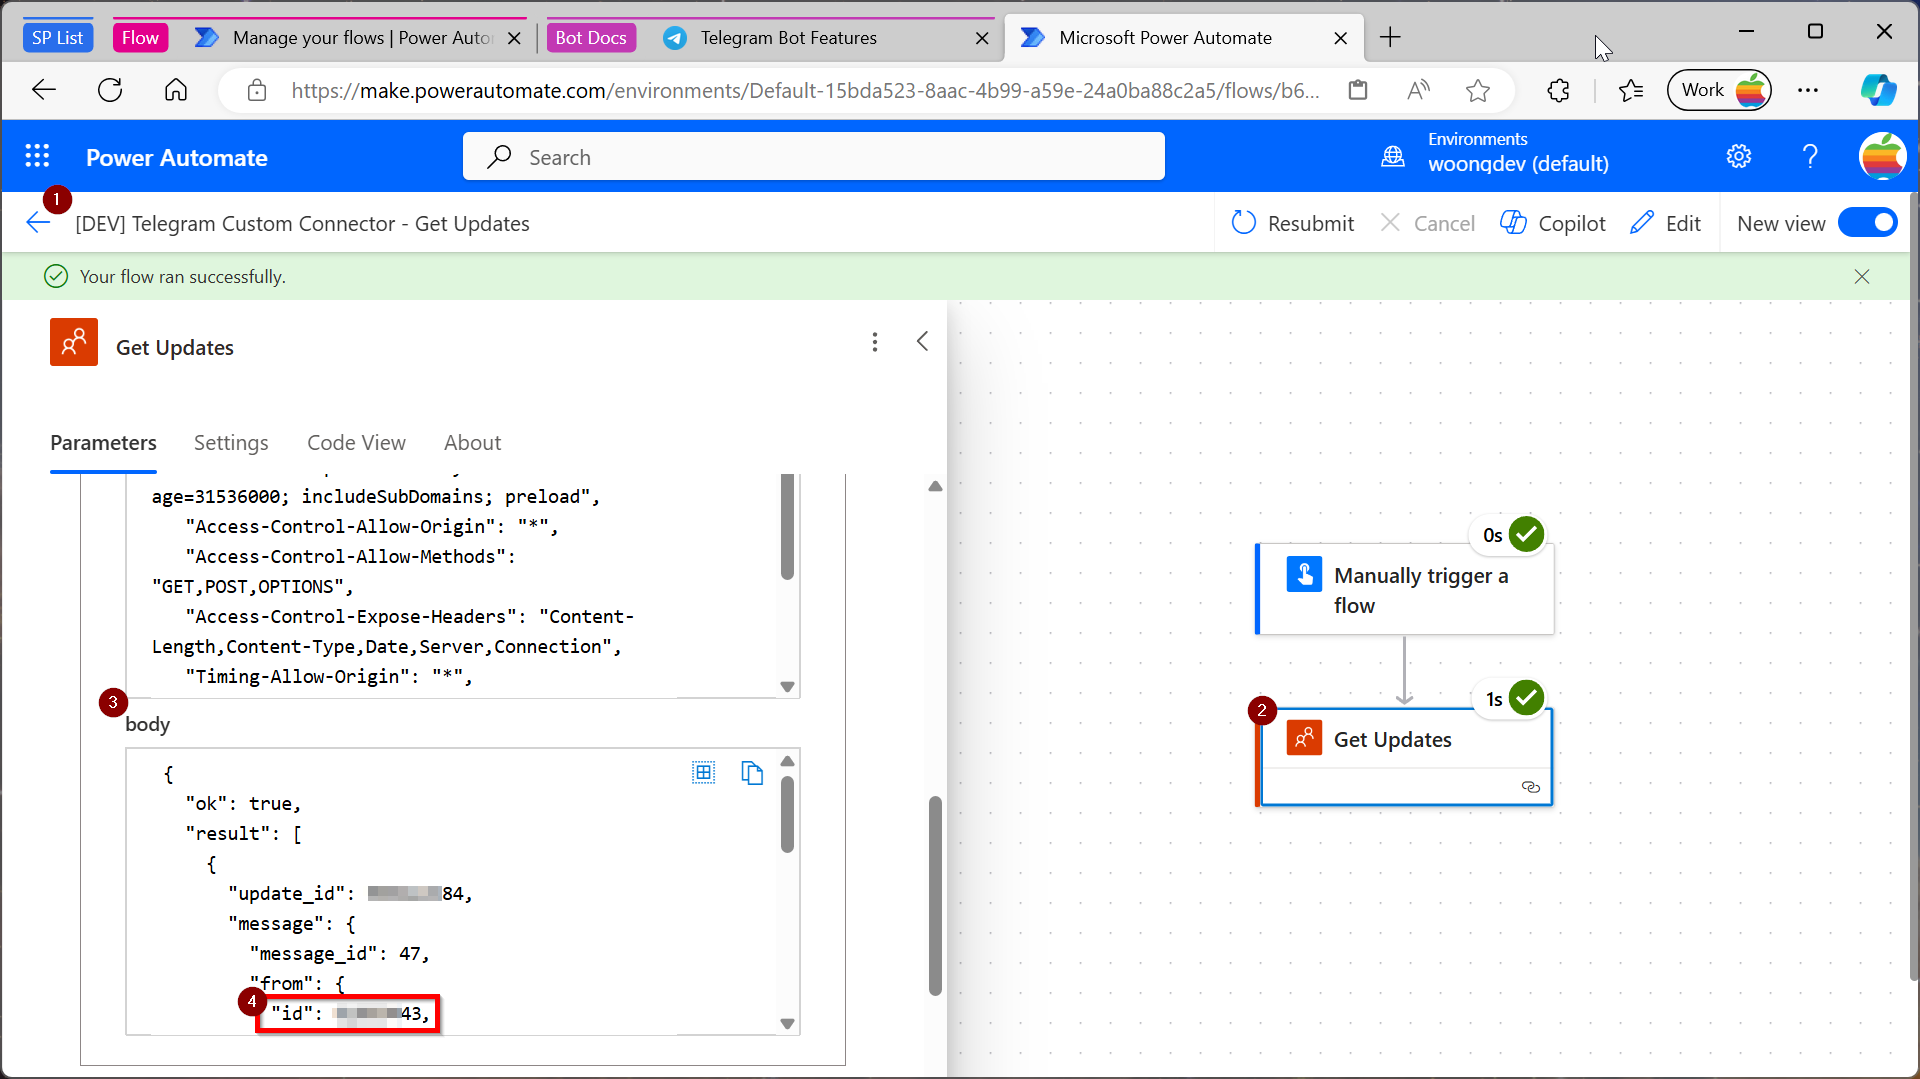
Task: Click the body box scroll down arrow
Action: click(x=787, y=1023)
